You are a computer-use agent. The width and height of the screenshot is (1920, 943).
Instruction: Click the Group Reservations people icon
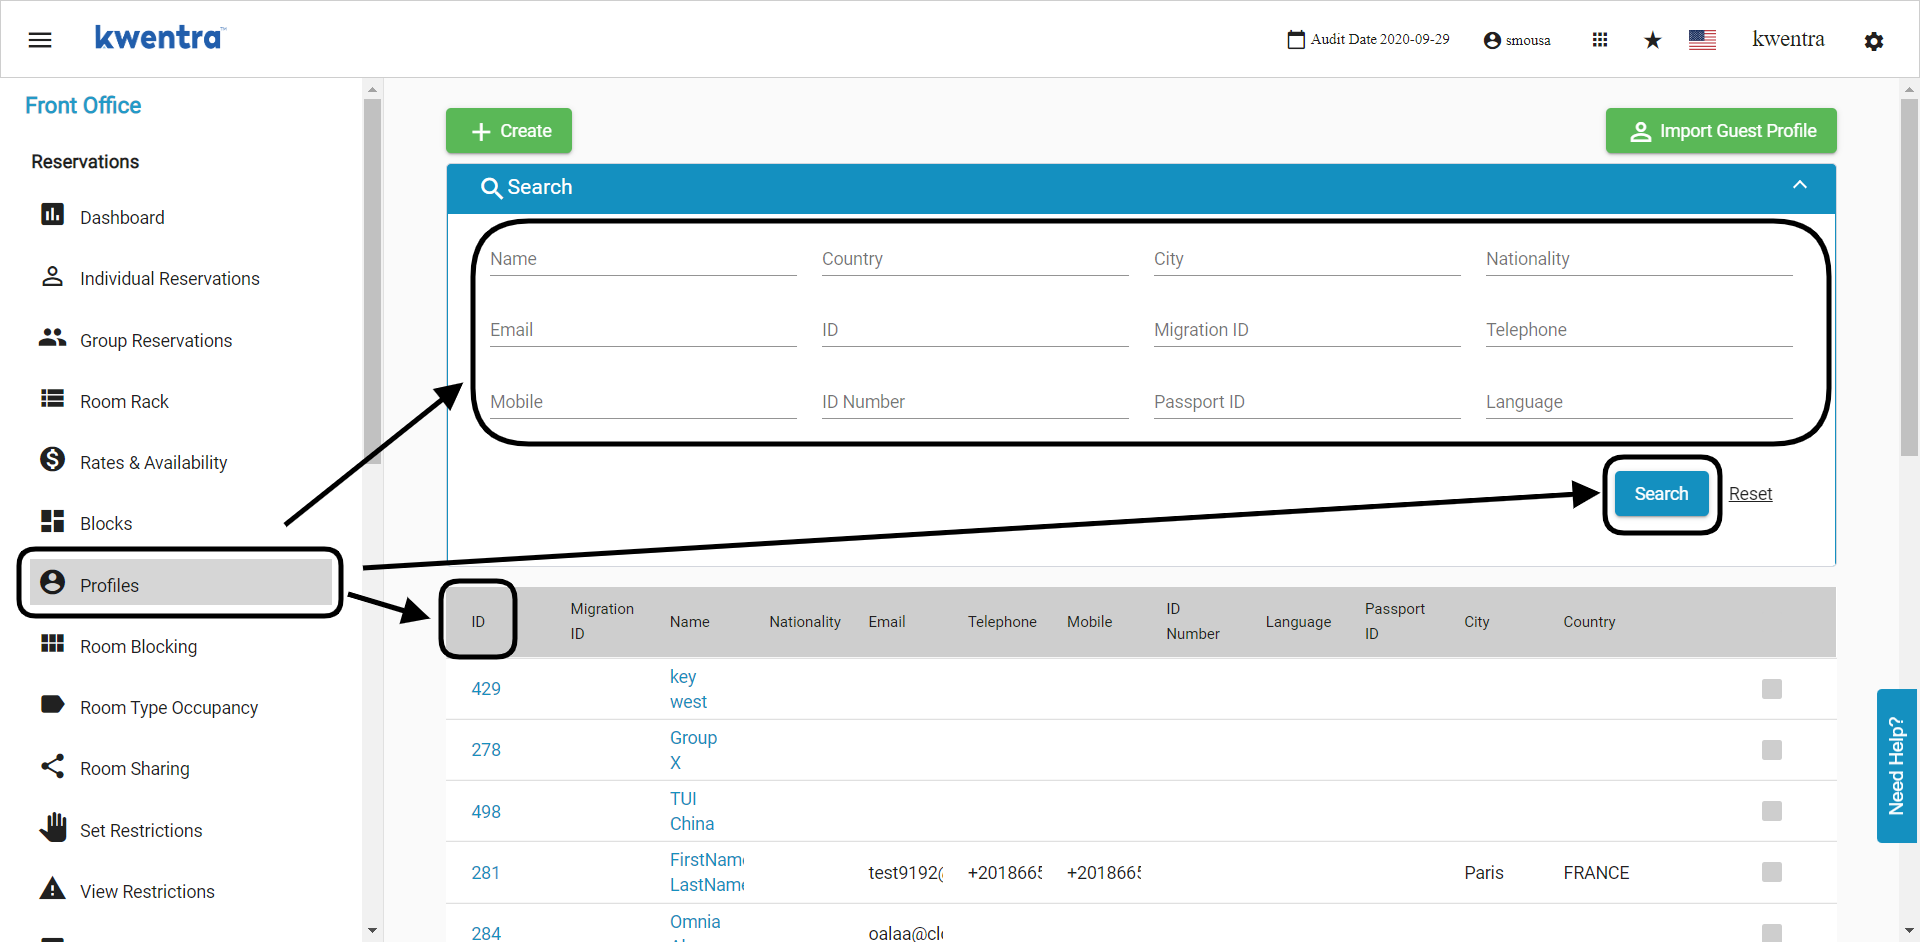pyautogui.click(x=52, y=338)
